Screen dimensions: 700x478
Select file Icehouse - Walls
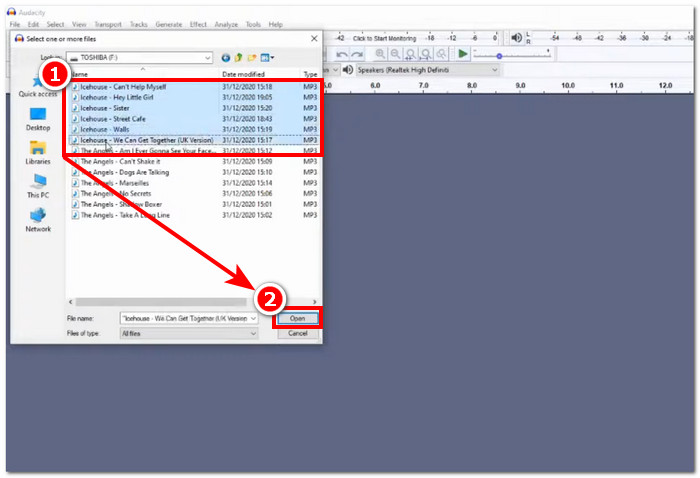pos(194,129)
